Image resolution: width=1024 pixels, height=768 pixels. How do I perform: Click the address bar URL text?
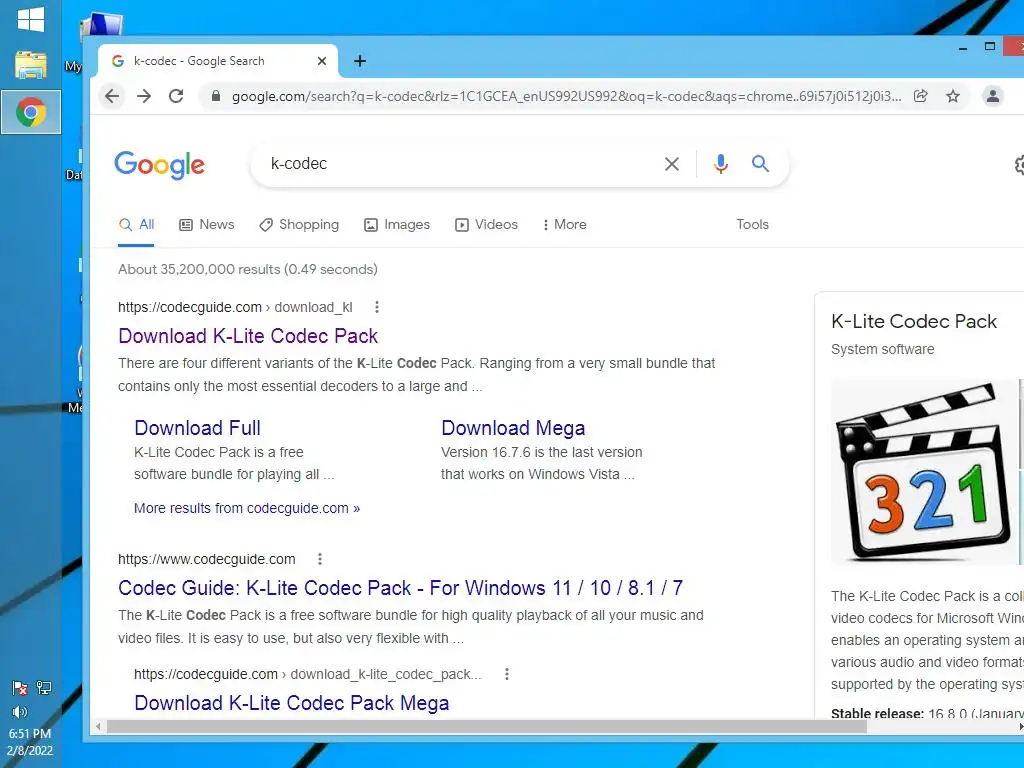click(566, 97)
